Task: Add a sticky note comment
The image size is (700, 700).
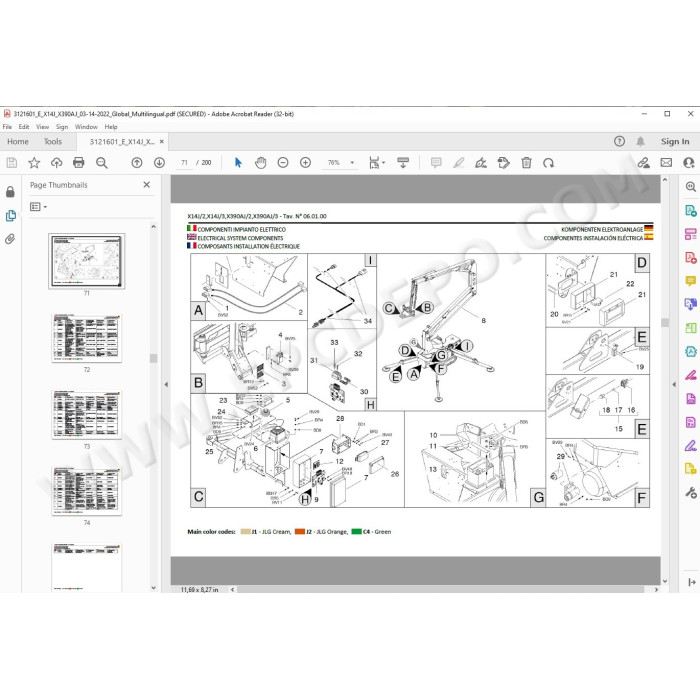Action: coord(436,163)
